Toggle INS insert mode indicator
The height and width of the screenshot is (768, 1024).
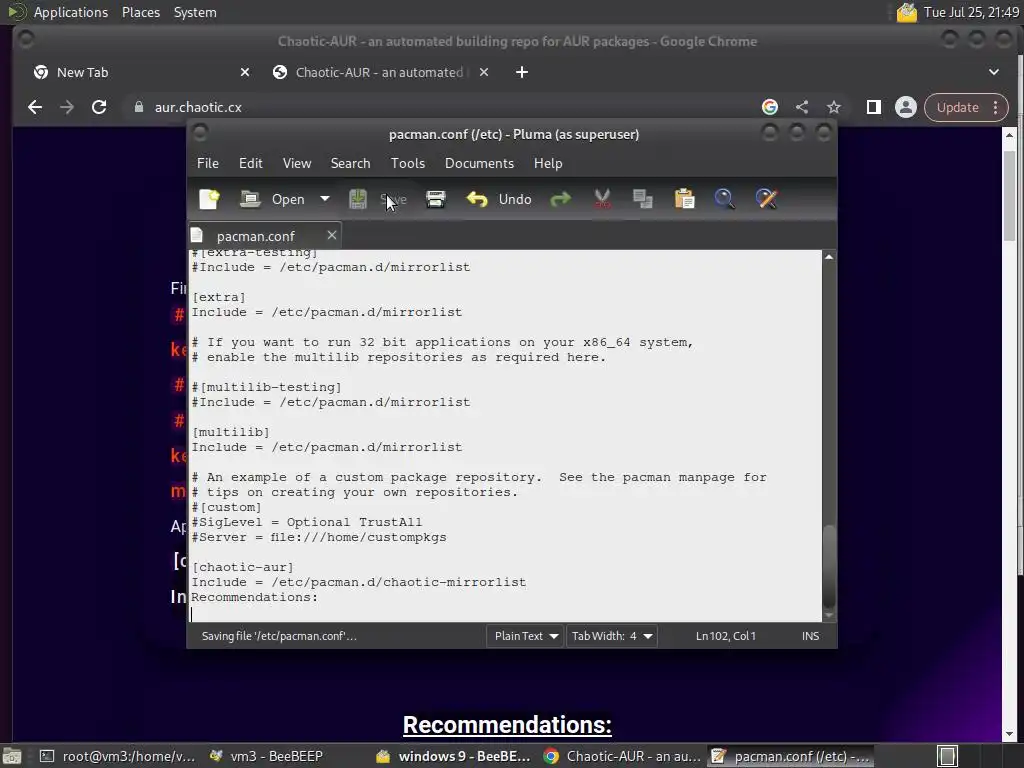tap(810, 636)
